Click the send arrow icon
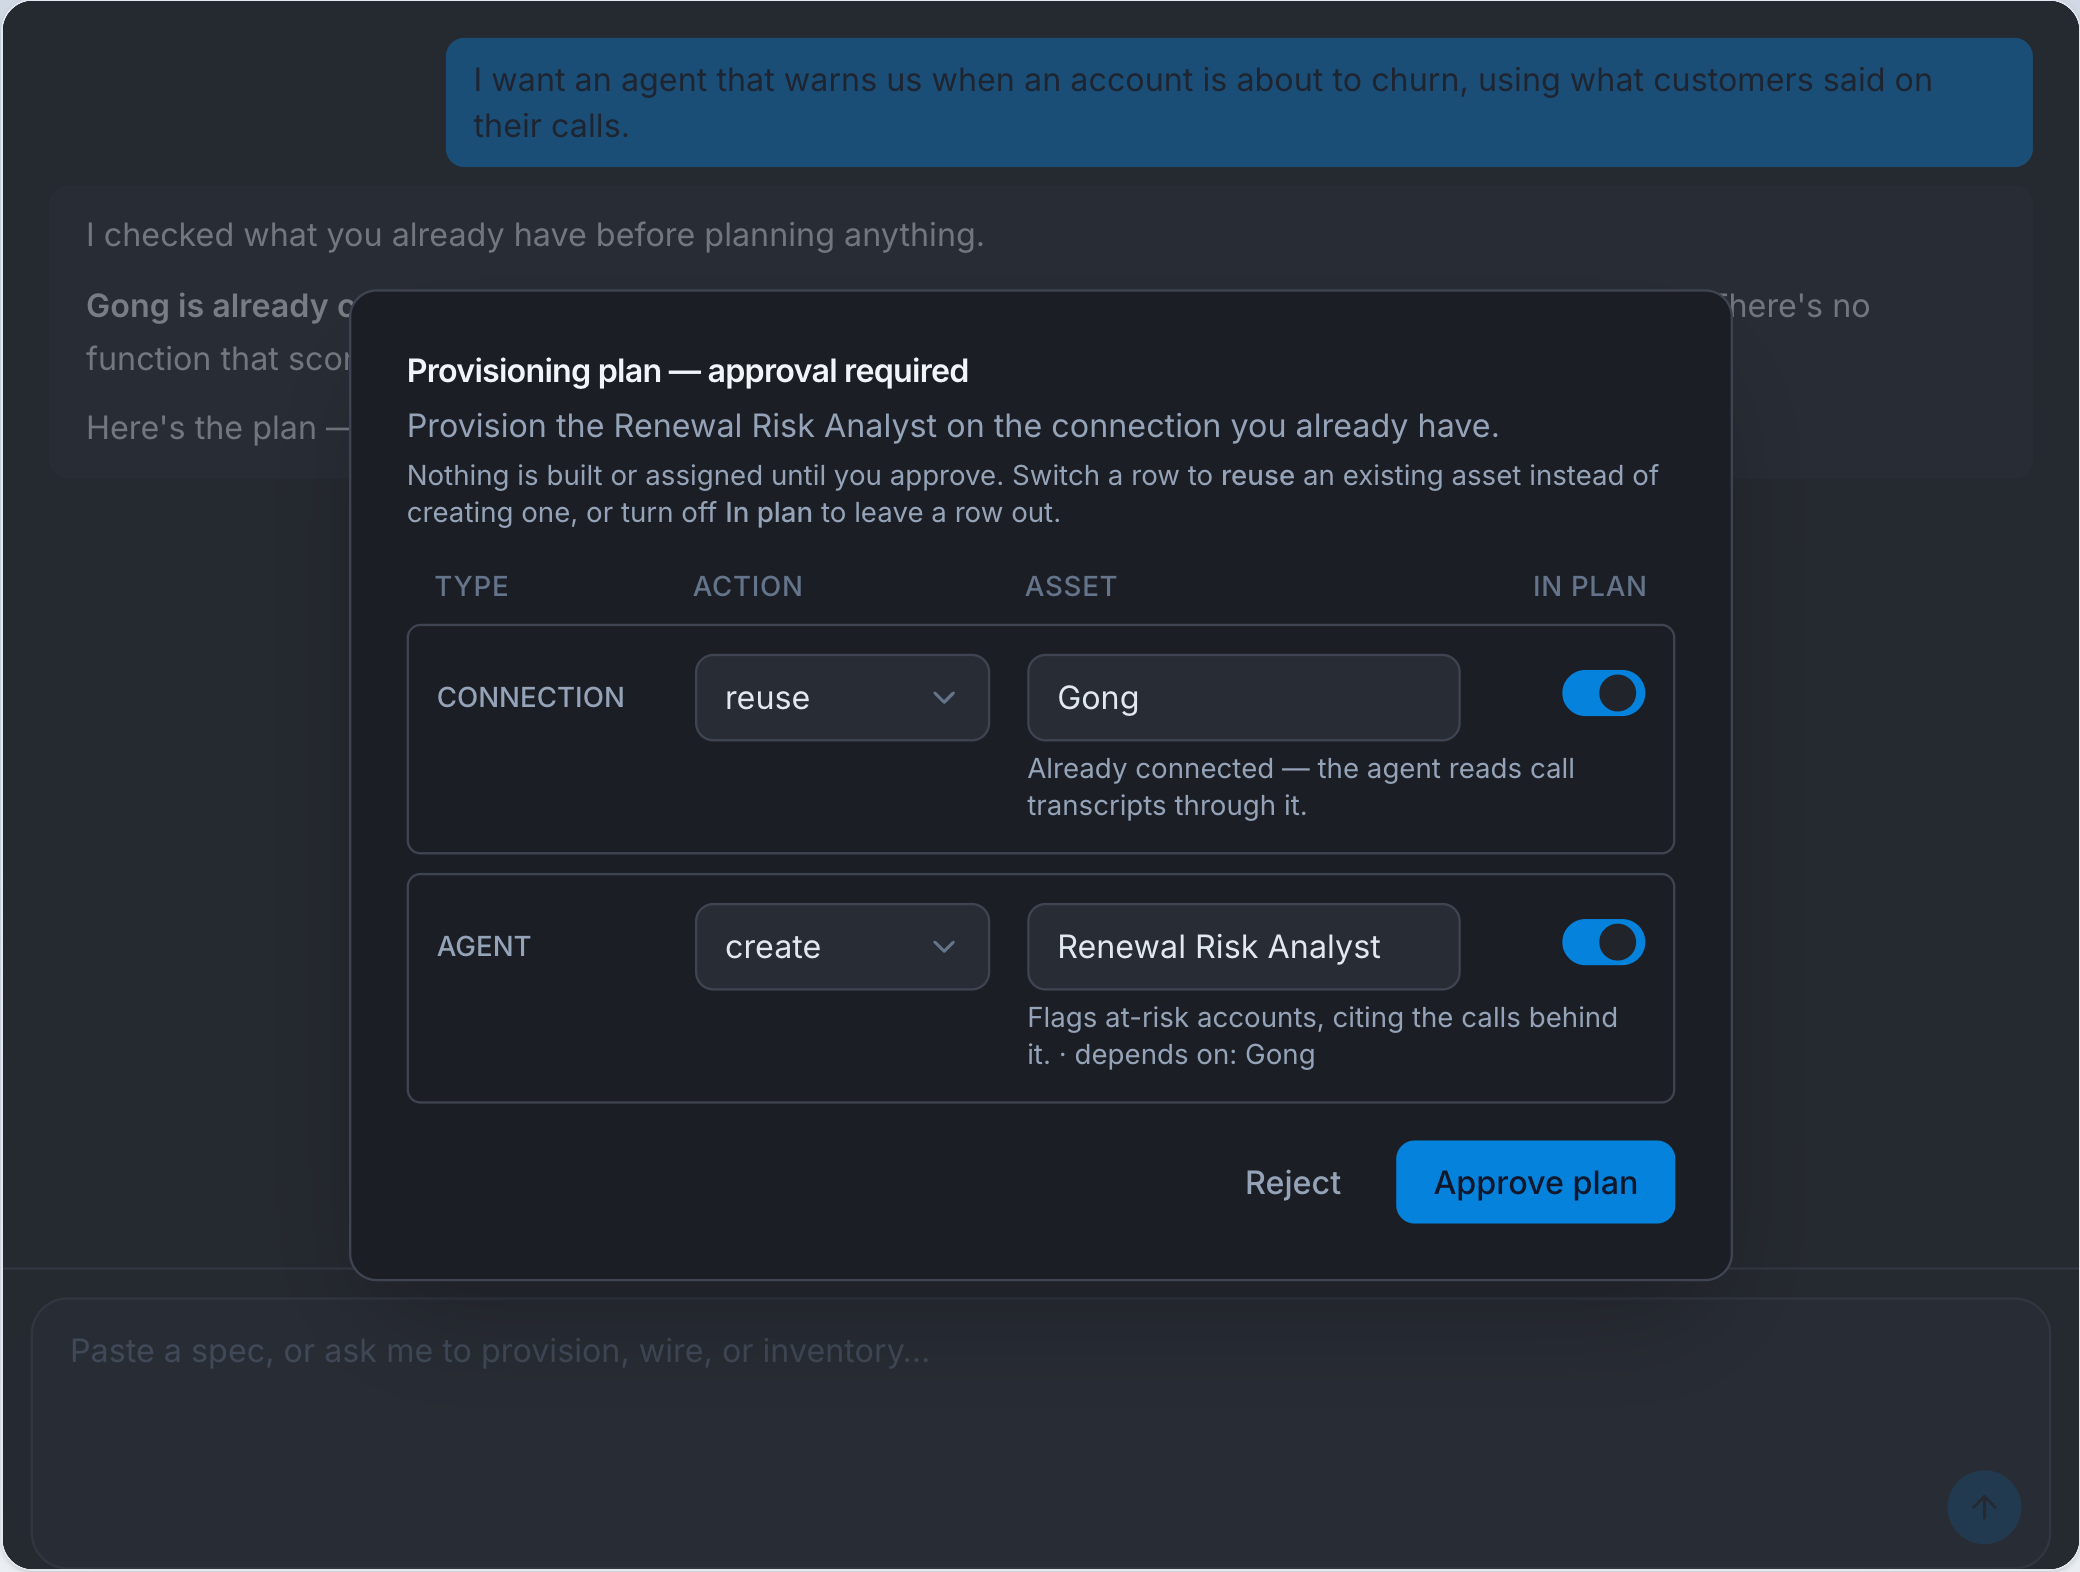The width and height of the screenshot is (2080, 1572). 1984,1507
